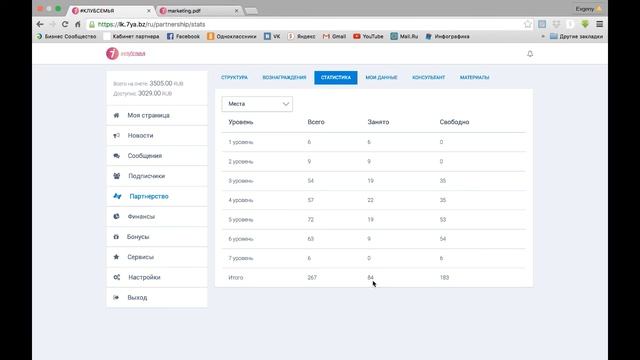Open Партнерство in the sidebar
The height and width of the screenshot is (360, 640).
pos(157,196)
